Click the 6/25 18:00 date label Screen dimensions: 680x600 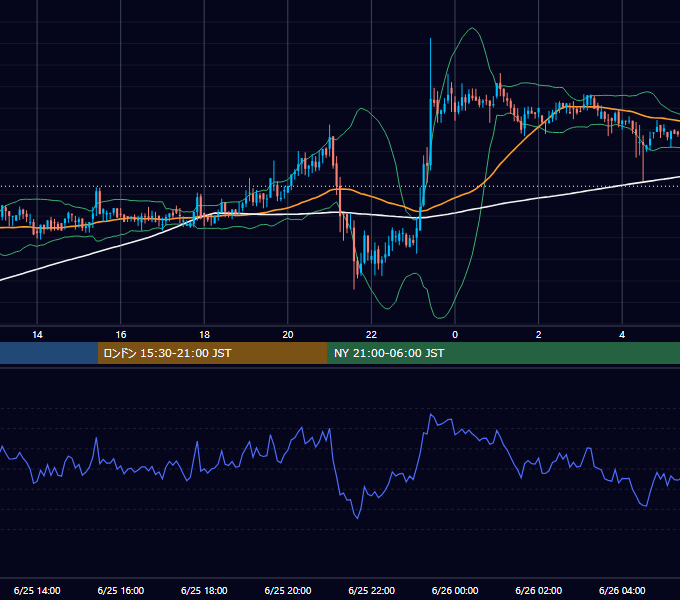click(x=204, y=590)
